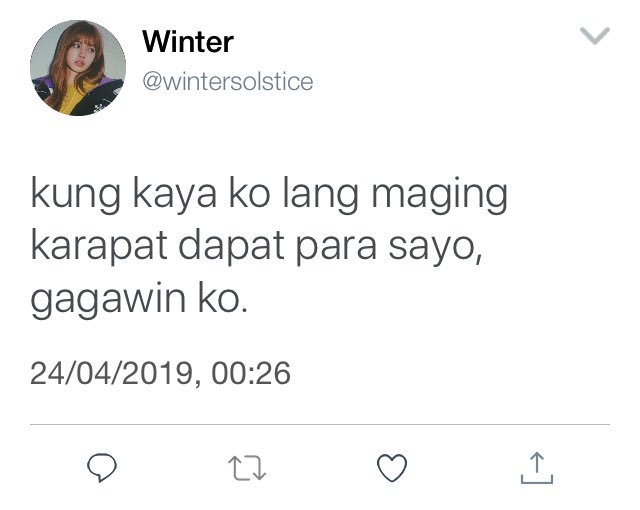Select the time 00:26 in the timestamp
Screen dimensions: 640x510
251,373
